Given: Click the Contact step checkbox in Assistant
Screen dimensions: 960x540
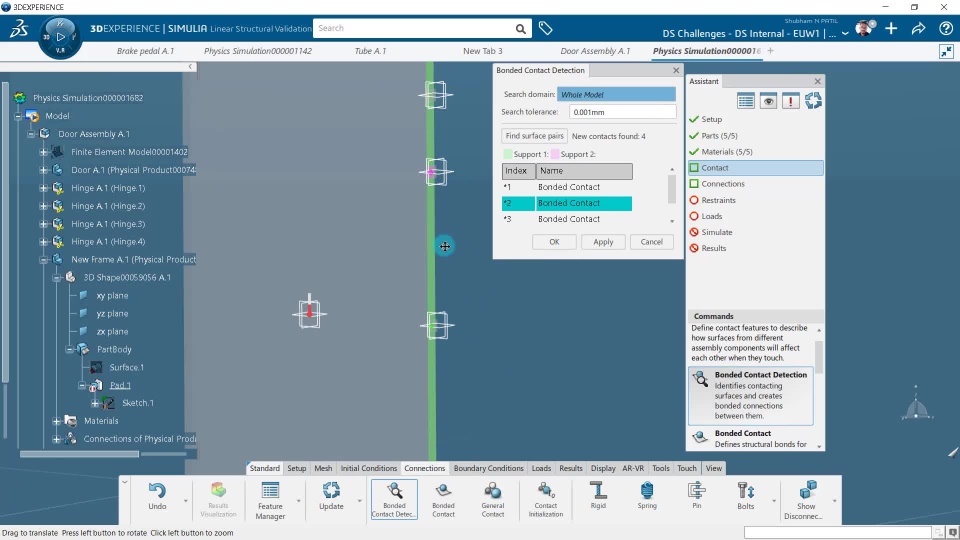Looking at the screenshot, I should pos(694,168).
